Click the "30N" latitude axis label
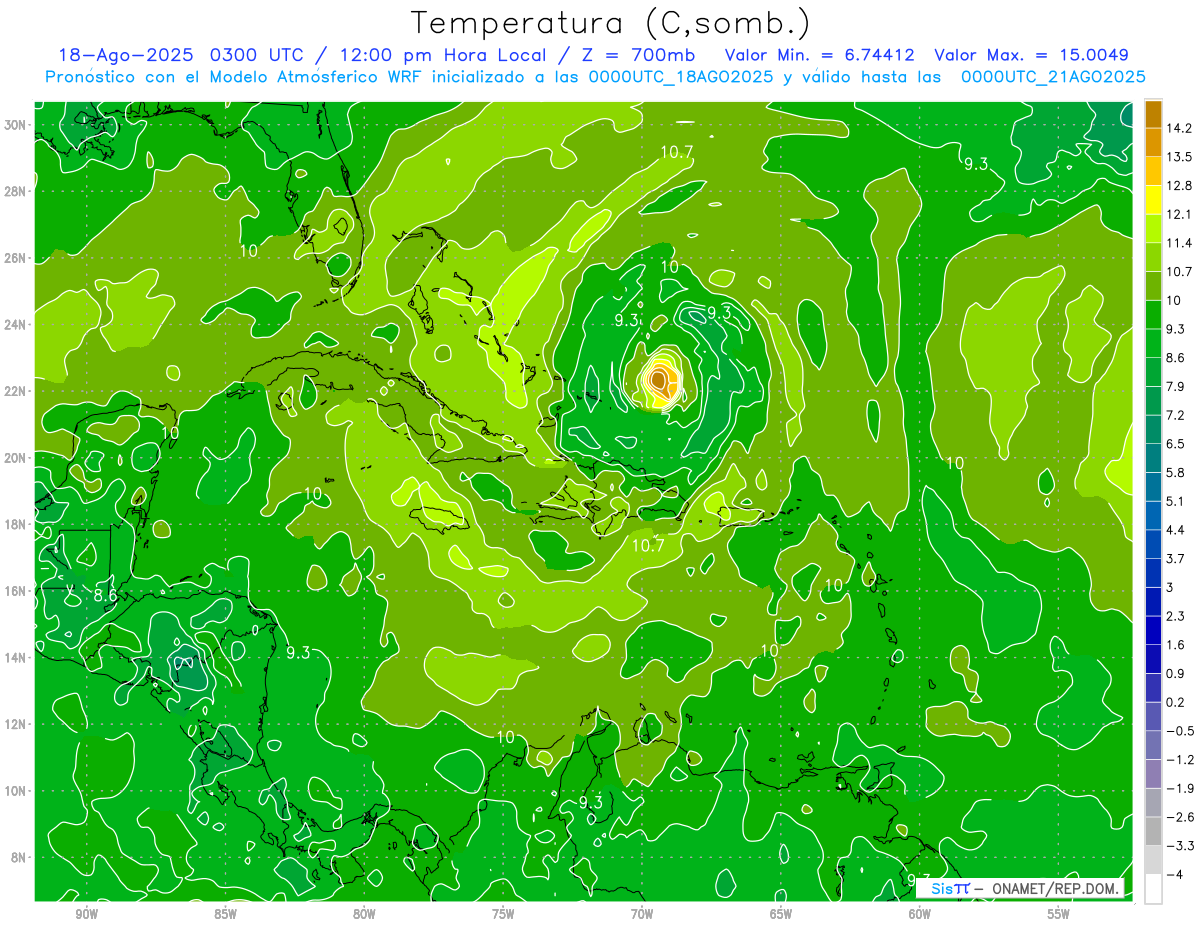Image resolution: width=1200 pixels, height=927 pixels. 17,125
